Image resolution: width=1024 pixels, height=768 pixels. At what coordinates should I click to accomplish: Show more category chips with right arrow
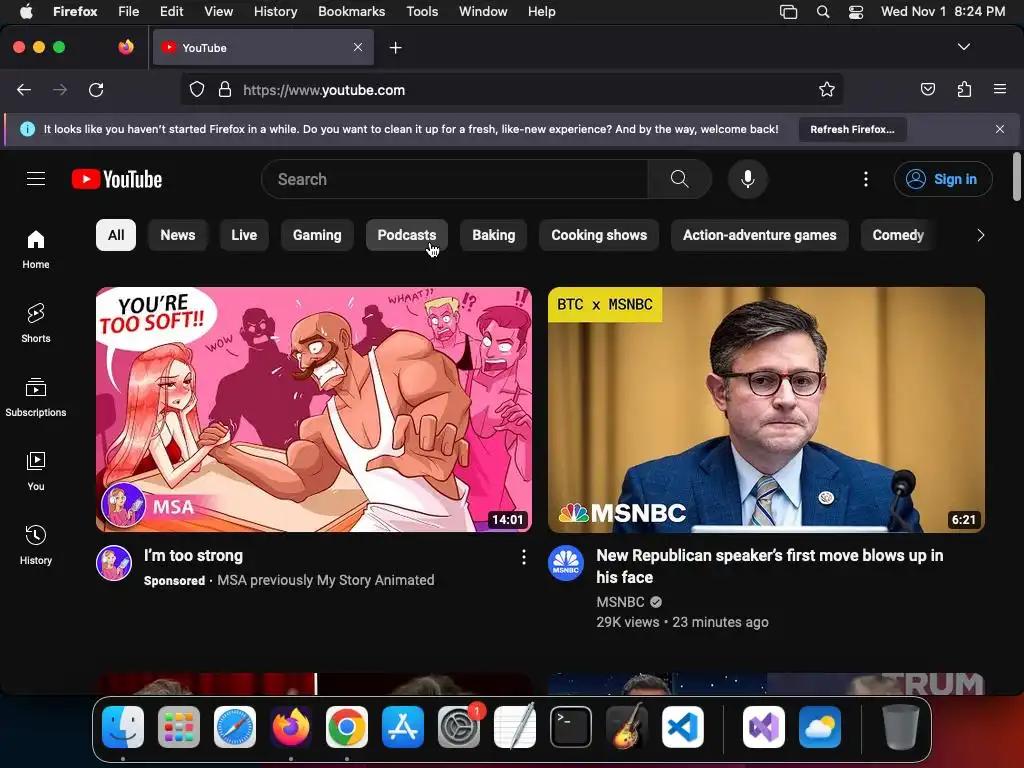[x=980, y=235]
